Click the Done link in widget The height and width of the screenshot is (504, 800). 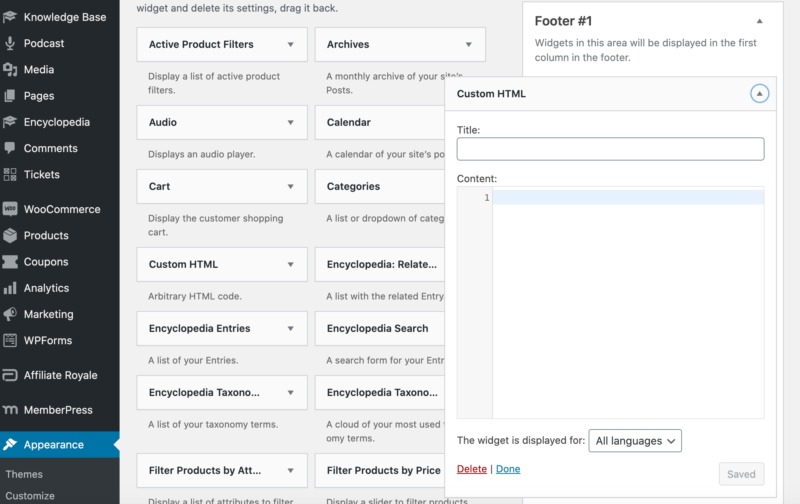pyautogui.click(x=508, y=469)
